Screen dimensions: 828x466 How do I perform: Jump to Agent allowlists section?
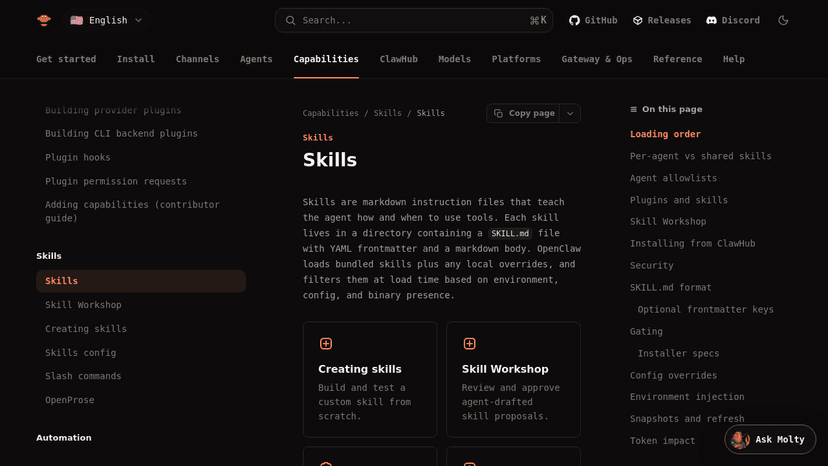click(673, 178)
